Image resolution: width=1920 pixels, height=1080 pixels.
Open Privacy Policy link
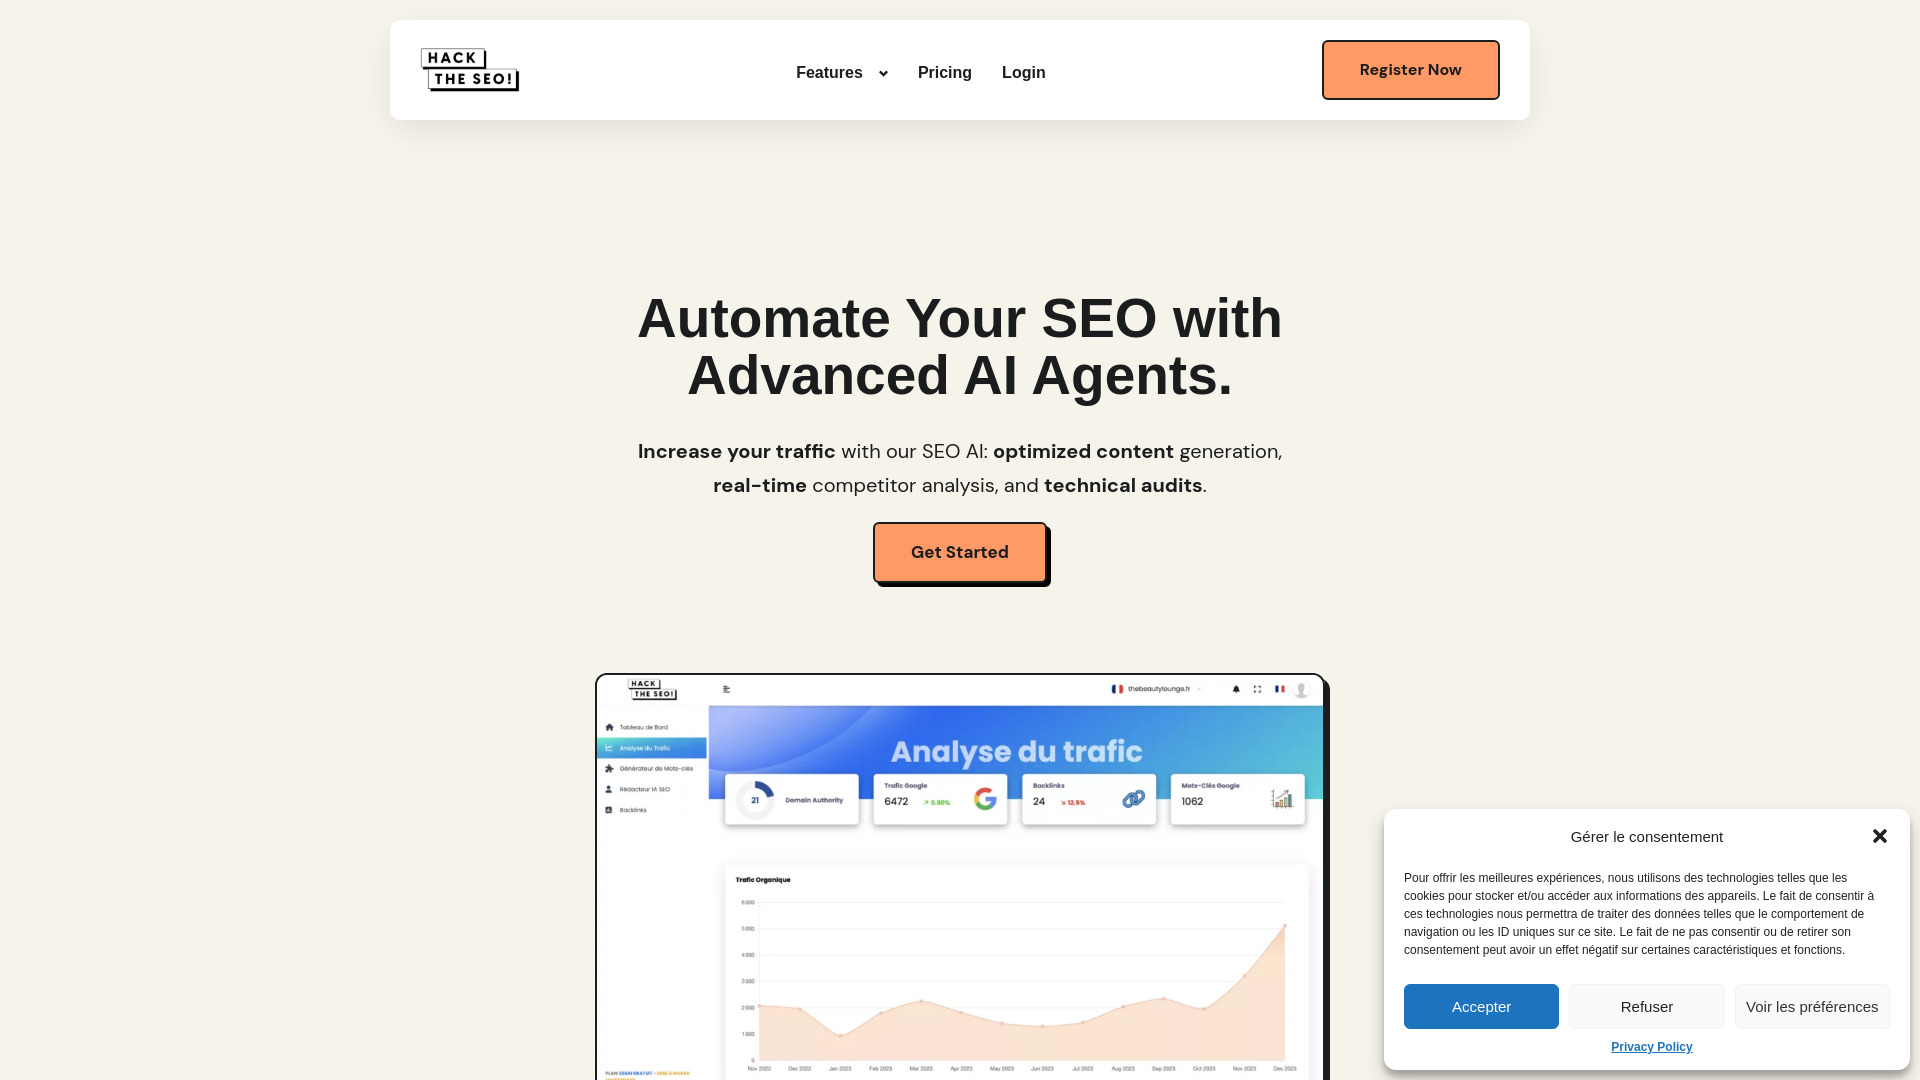click(x=1651, y=1046)
